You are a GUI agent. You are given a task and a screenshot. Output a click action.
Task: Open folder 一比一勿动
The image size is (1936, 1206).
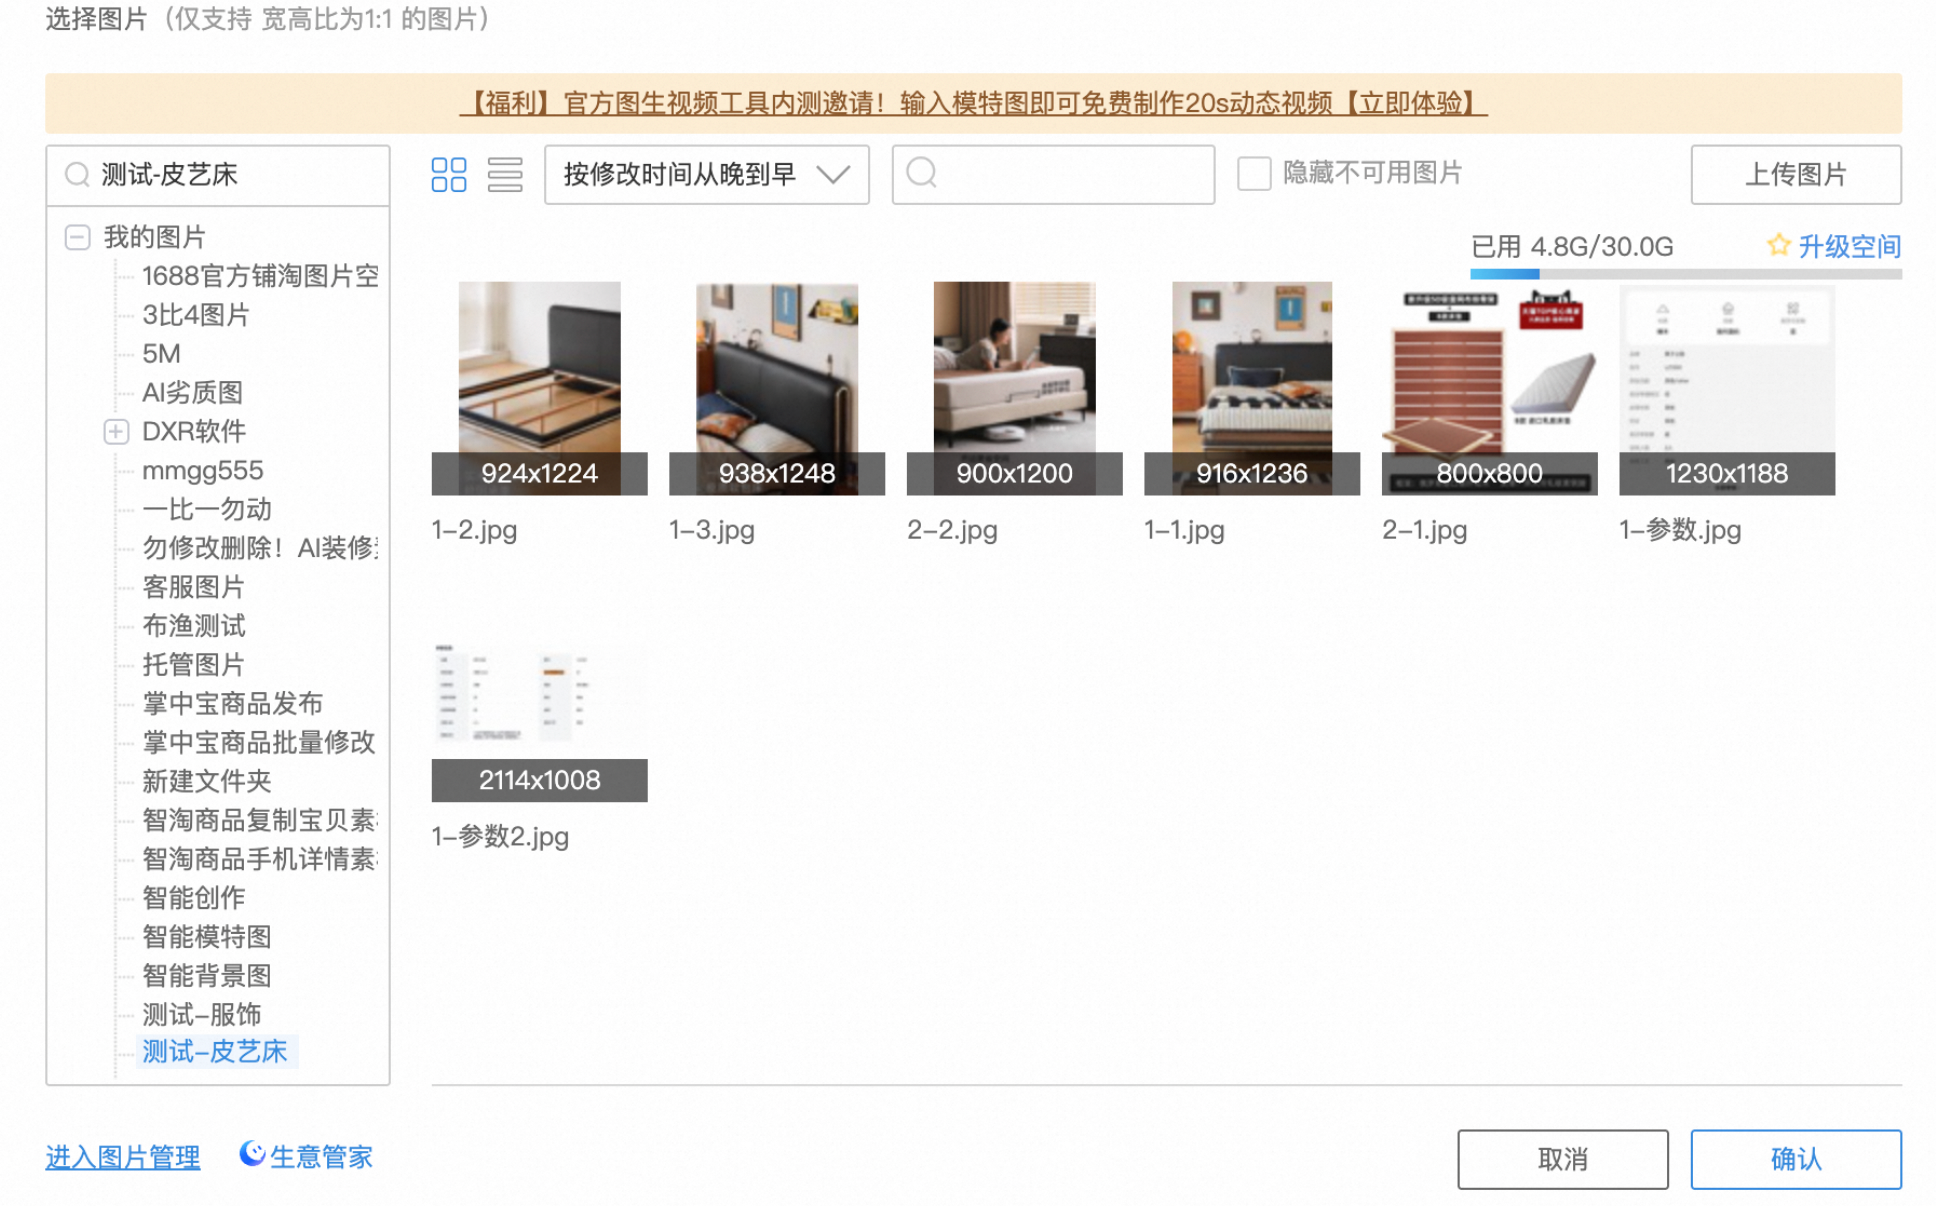point(206,509)
